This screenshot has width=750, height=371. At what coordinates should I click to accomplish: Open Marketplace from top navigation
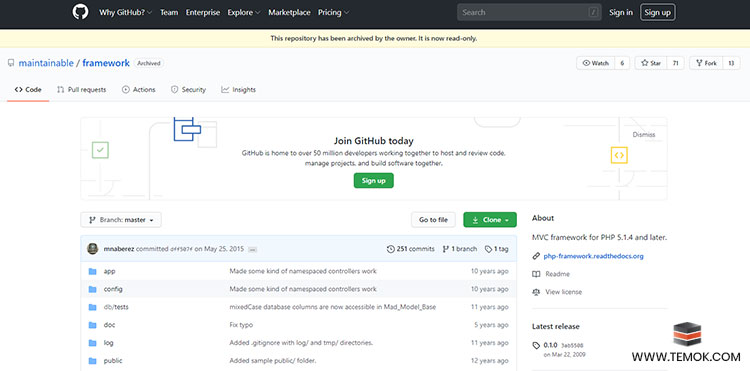pyautogui.click(x=289, y=12)
